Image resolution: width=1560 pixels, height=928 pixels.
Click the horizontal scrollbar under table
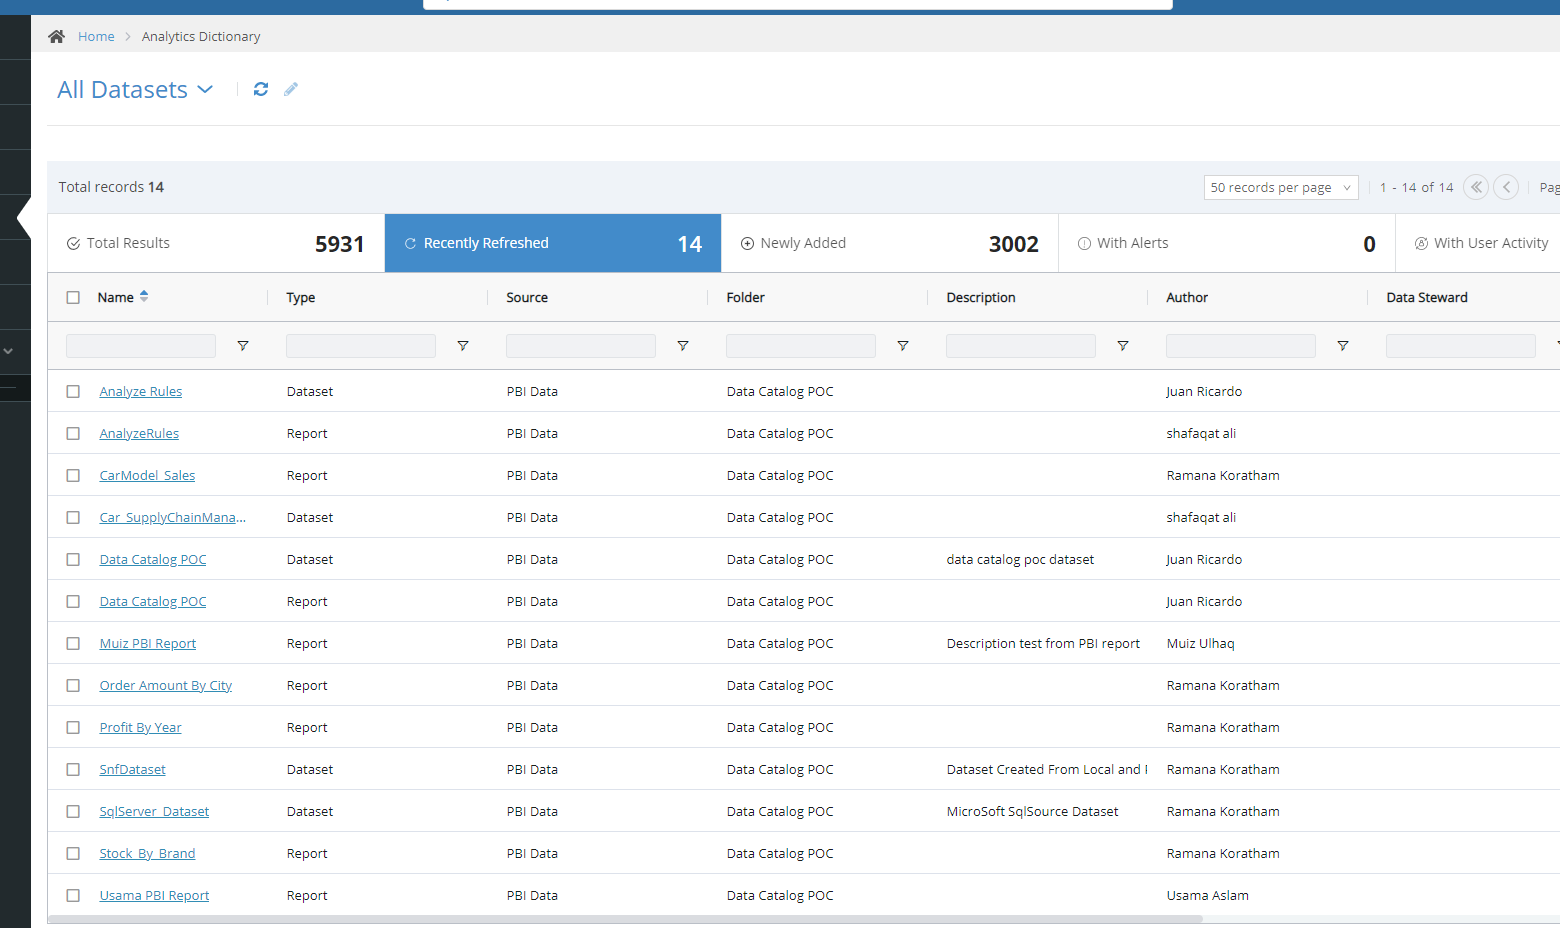click(x=625, y=919)
